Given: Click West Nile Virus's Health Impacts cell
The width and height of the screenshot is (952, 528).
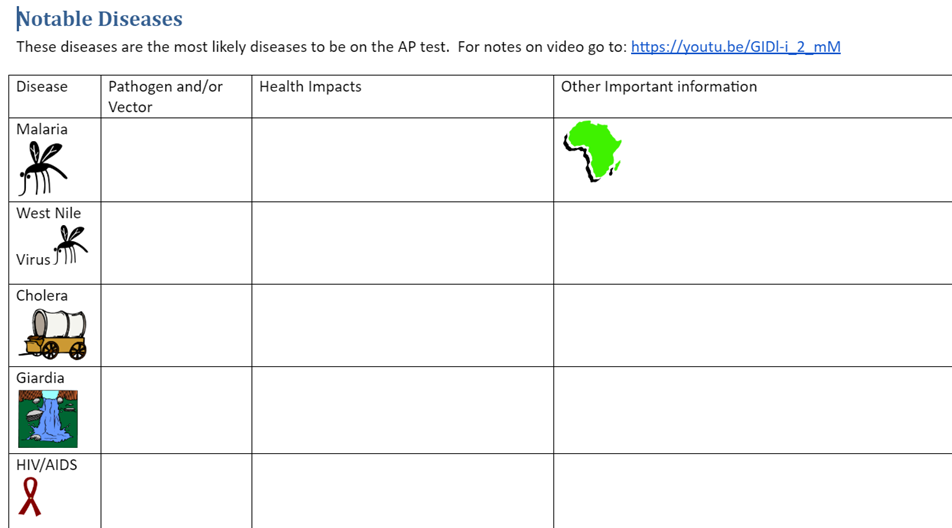Looking at the screenshot, I should 402,243.
